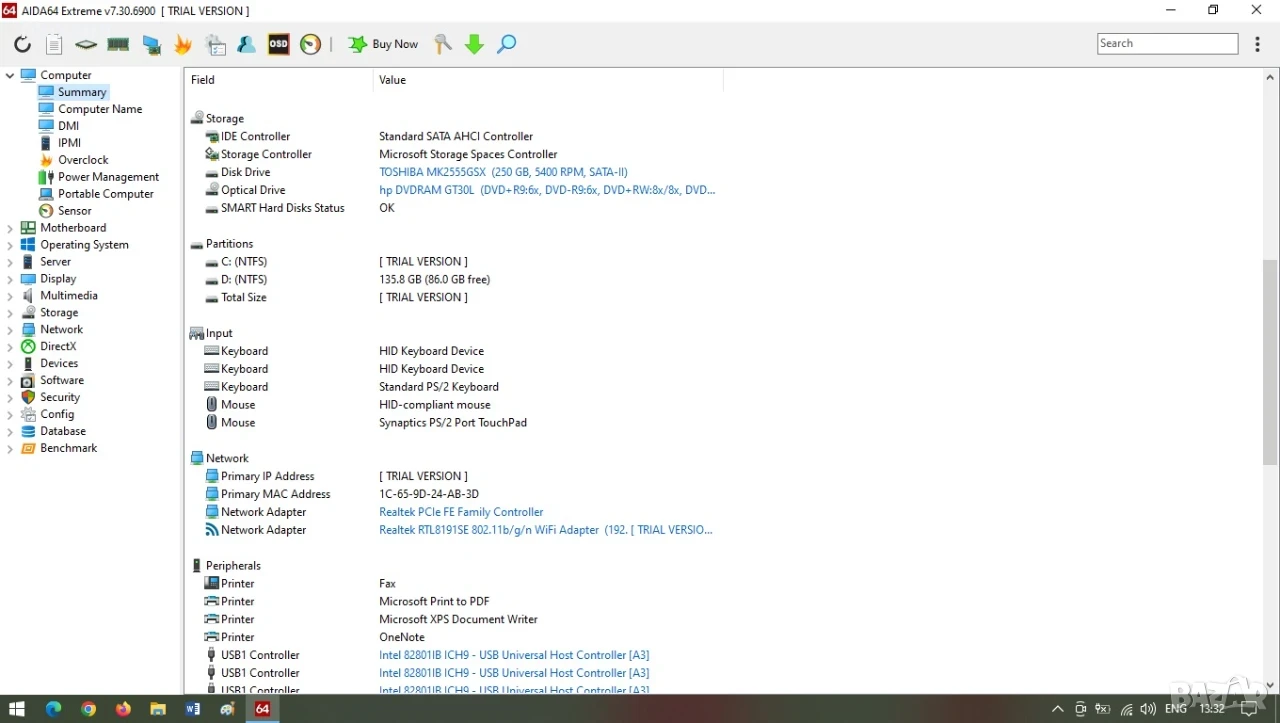Open File Explorer from the taskbar
This screenshot has height=723, width=1280.
158,709
